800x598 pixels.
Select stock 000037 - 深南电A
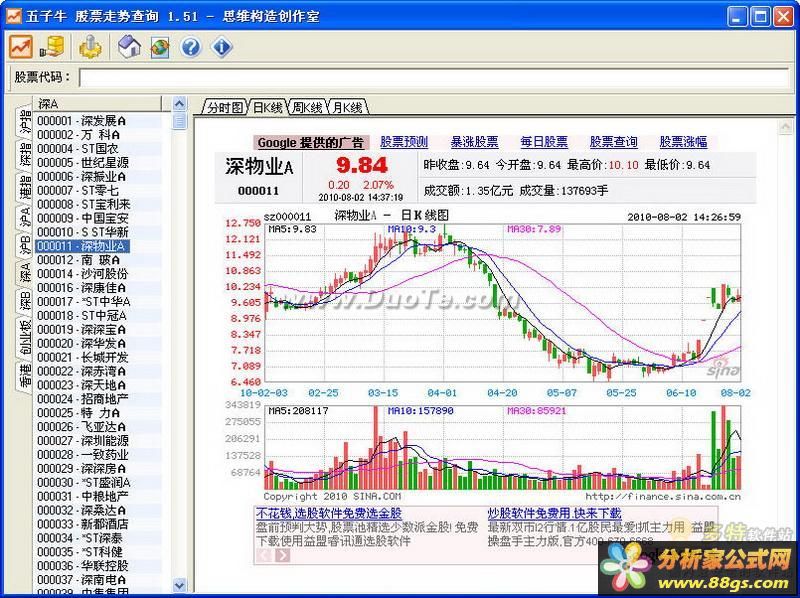[x=82, y=580]
